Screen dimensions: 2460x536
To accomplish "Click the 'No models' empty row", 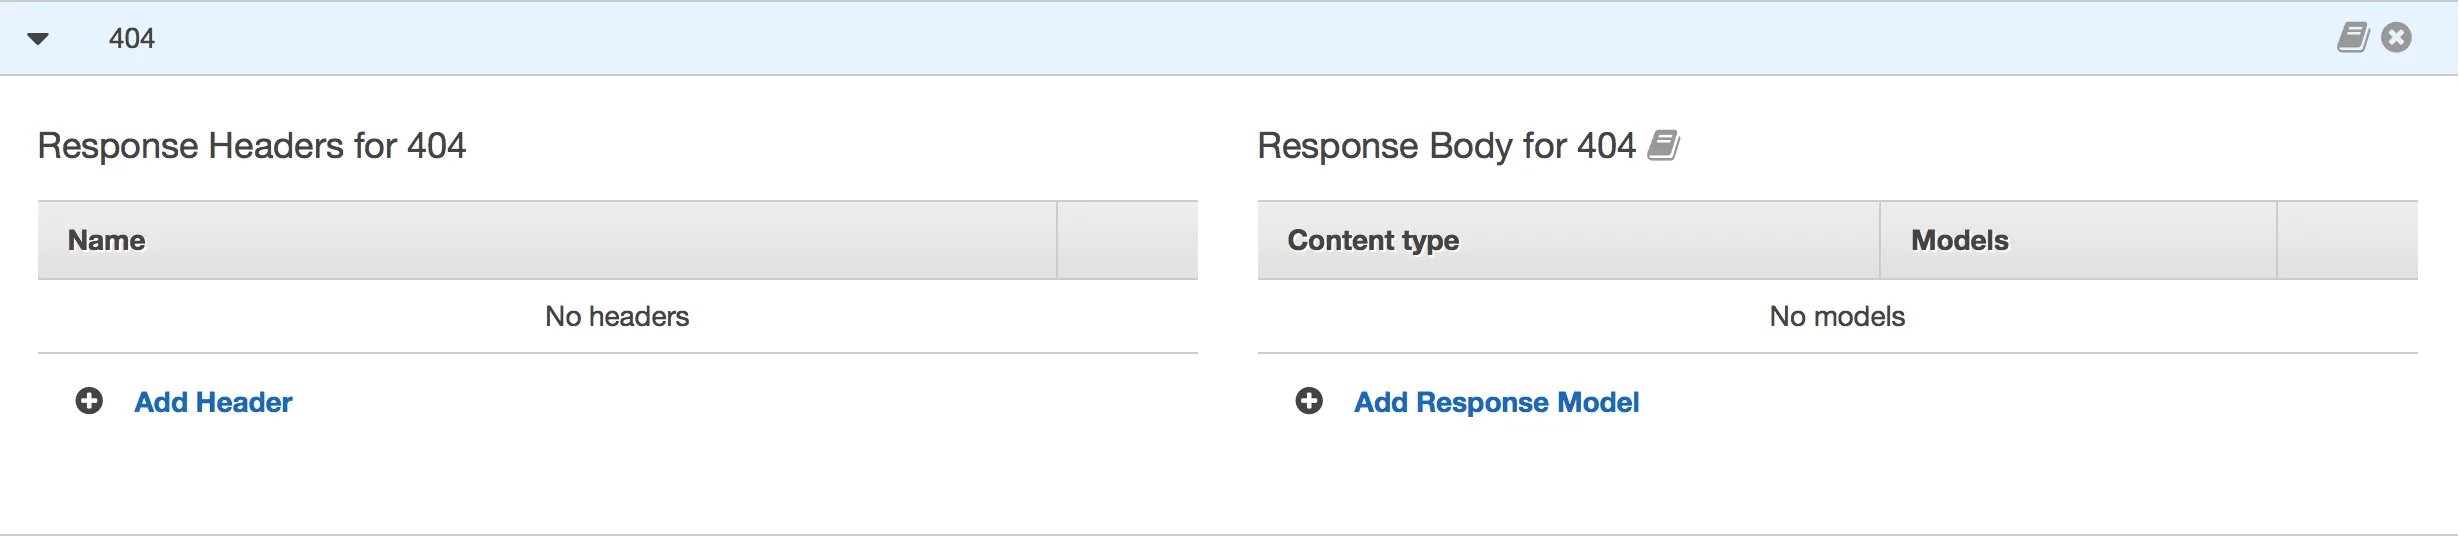I will click(x=1837, y=317).
